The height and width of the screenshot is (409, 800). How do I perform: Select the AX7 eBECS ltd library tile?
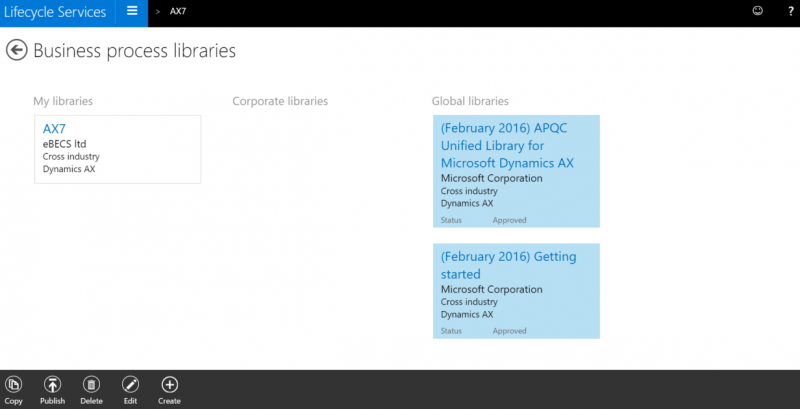(x=118, y=149)
